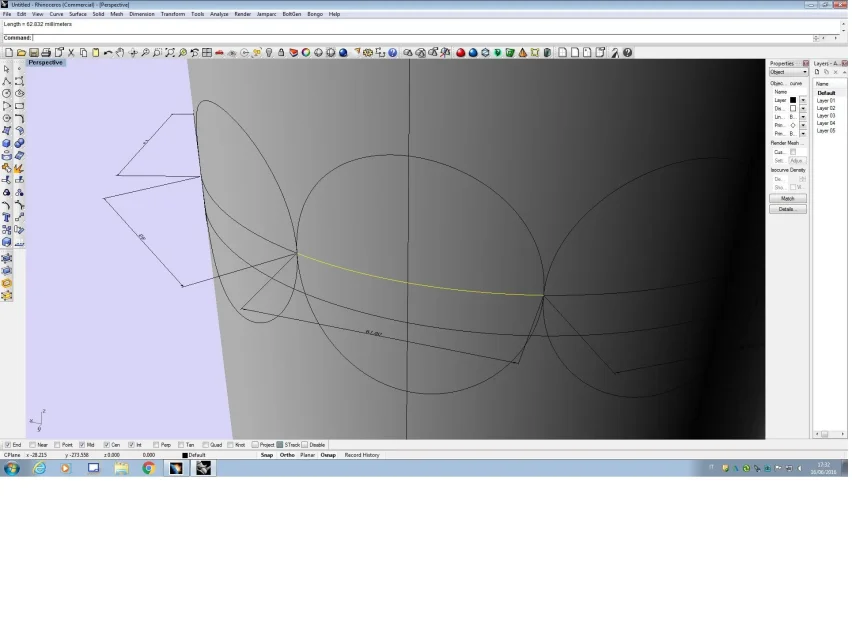Click the Save file icon in toolbar
This screenshot has width=852, height=640.
33,53
